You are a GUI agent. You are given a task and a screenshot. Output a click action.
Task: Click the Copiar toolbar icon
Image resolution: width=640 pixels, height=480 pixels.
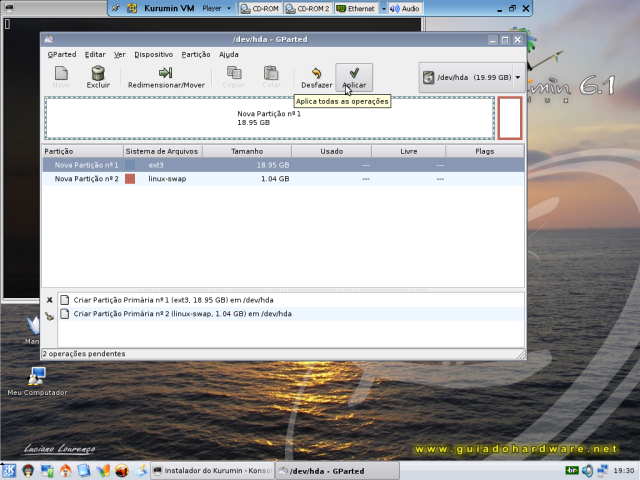point(234,73)
